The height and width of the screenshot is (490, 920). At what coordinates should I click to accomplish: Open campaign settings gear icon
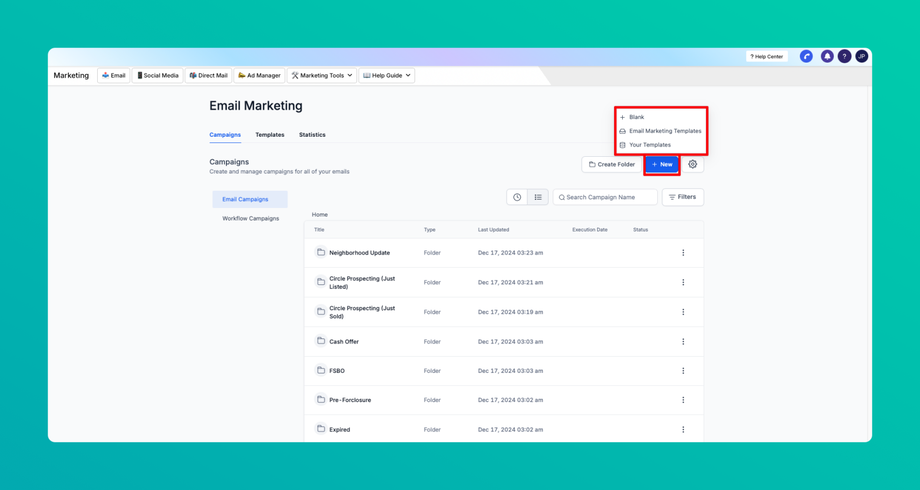[693, 165]
